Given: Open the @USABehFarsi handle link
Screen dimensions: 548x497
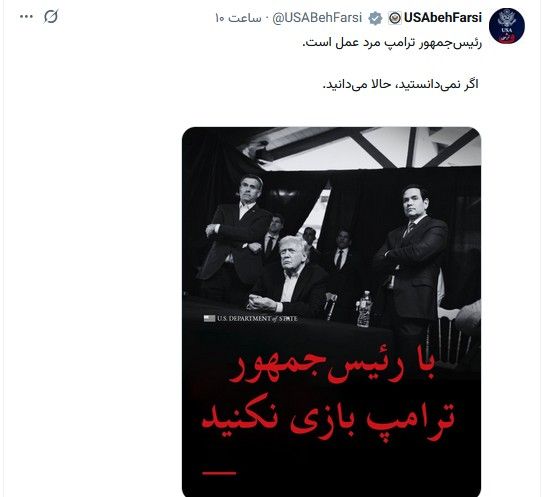Looking at the screenshot, I should [x=317, y=18].
